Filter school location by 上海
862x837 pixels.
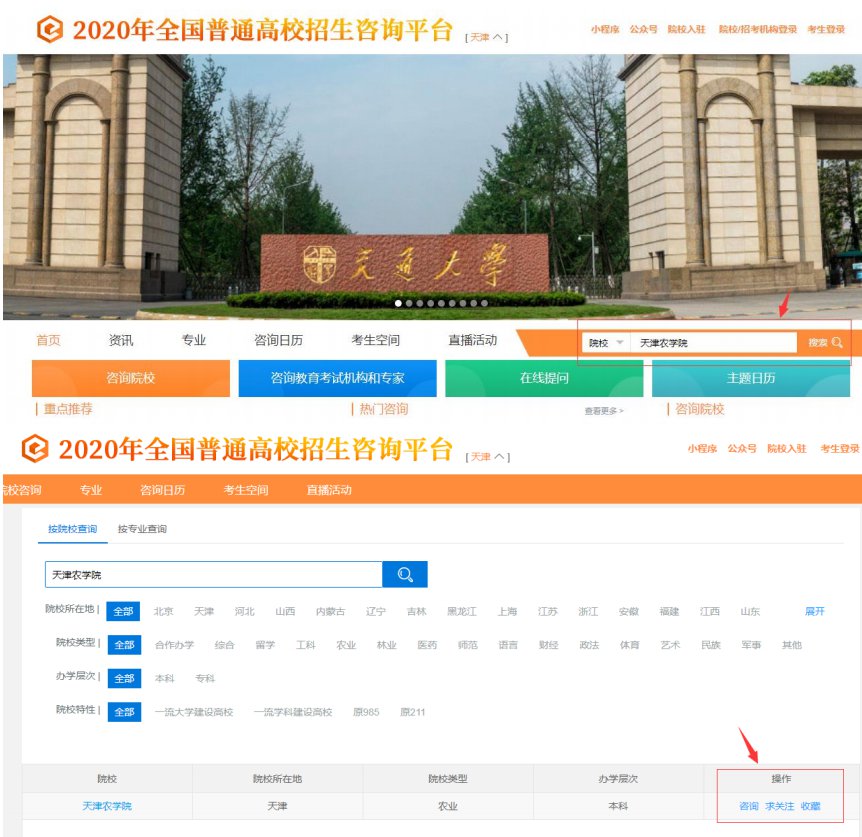click(x=507, y=611)
